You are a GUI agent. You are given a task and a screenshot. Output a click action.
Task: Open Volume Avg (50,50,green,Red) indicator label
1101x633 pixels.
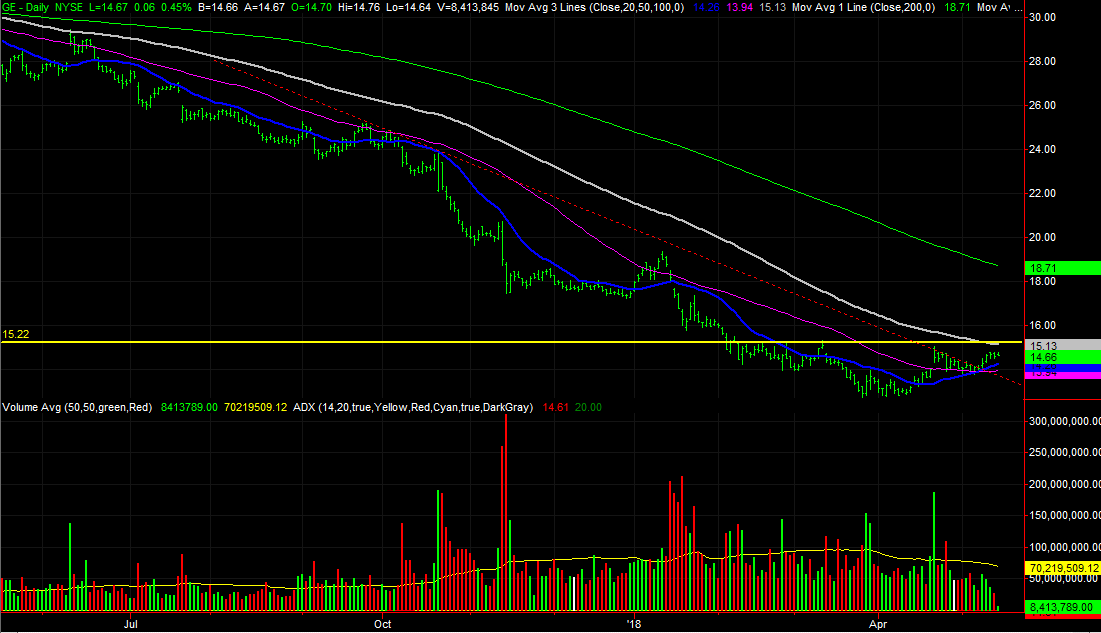pos(77,407)
